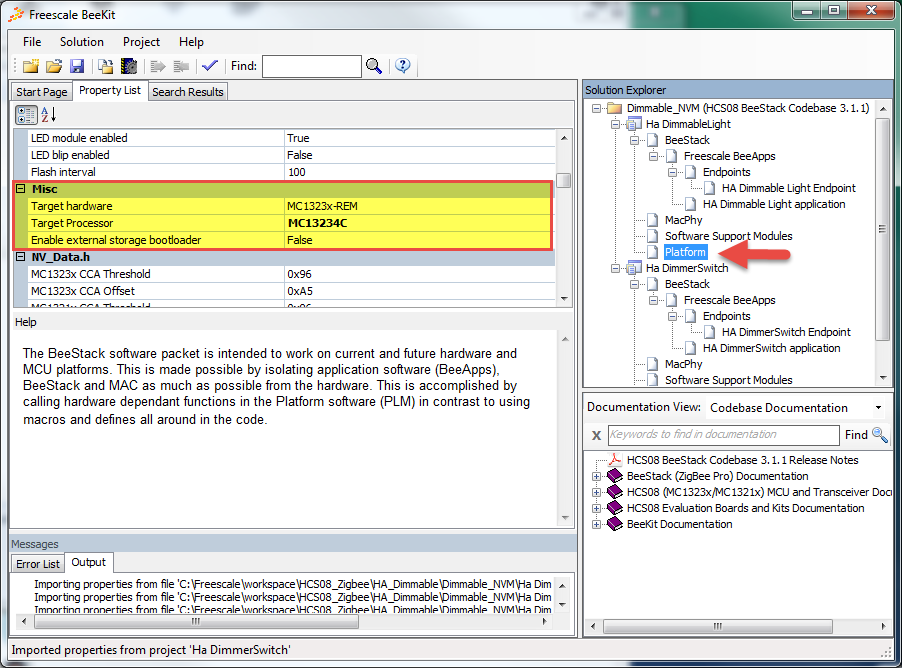The height and width of the screenshot is (668, 902).
Task: Click the Find text button in documentation panel
Action: point(856,435)
